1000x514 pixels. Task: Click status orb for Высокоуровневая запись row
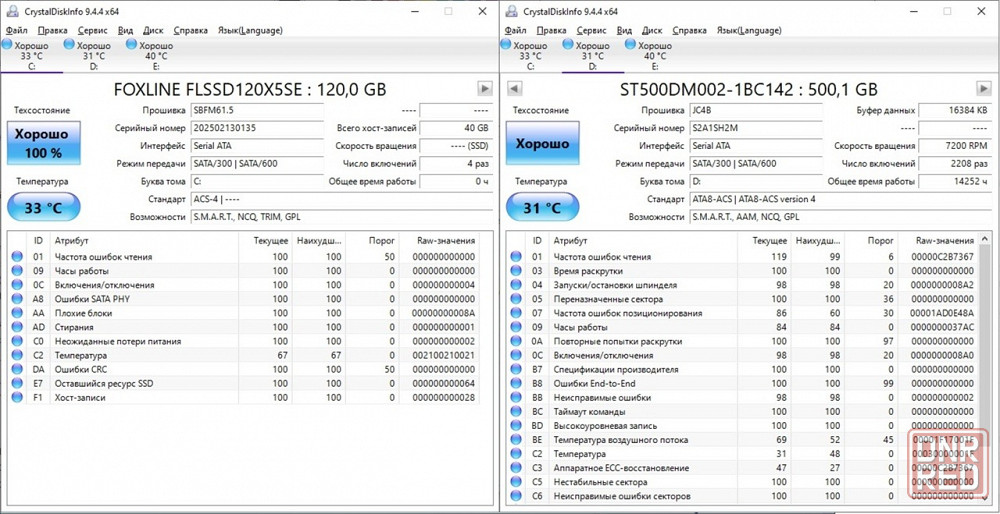click(x=516, y=425)
